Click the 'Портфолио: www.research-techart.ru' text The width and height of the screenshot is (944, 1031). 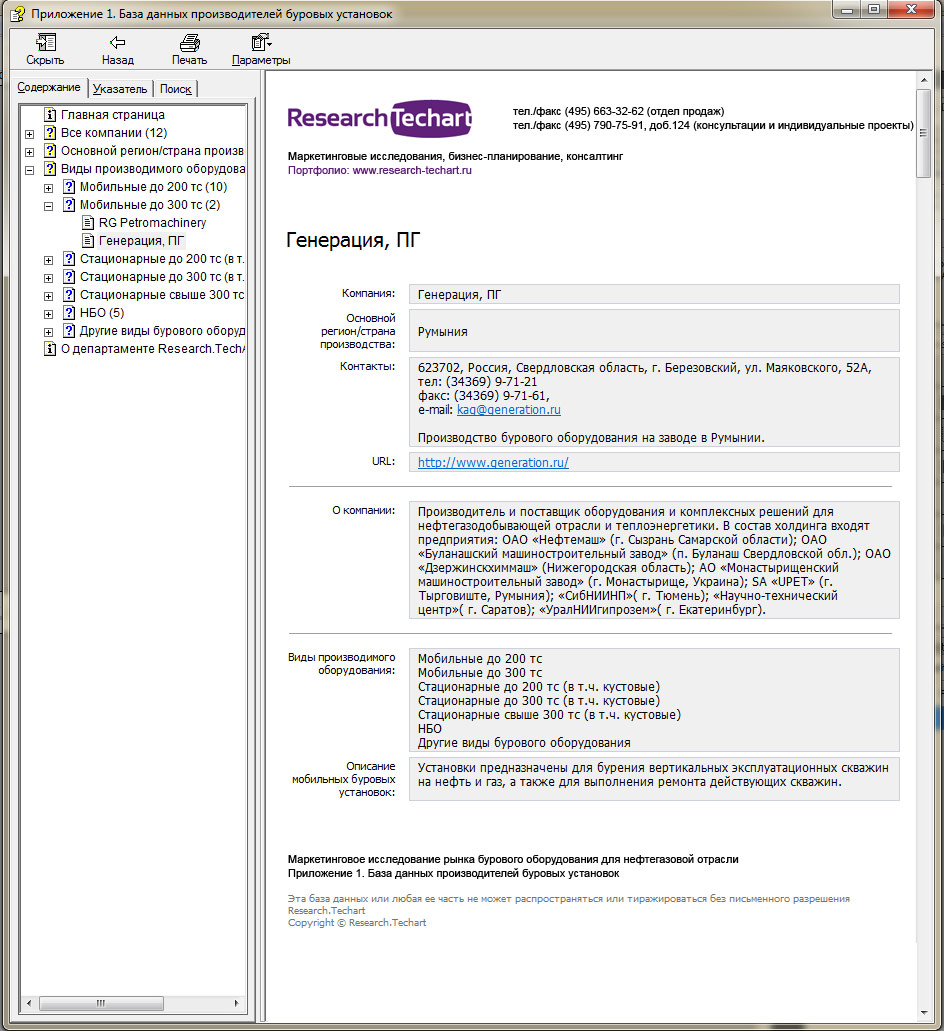(379, 170)
